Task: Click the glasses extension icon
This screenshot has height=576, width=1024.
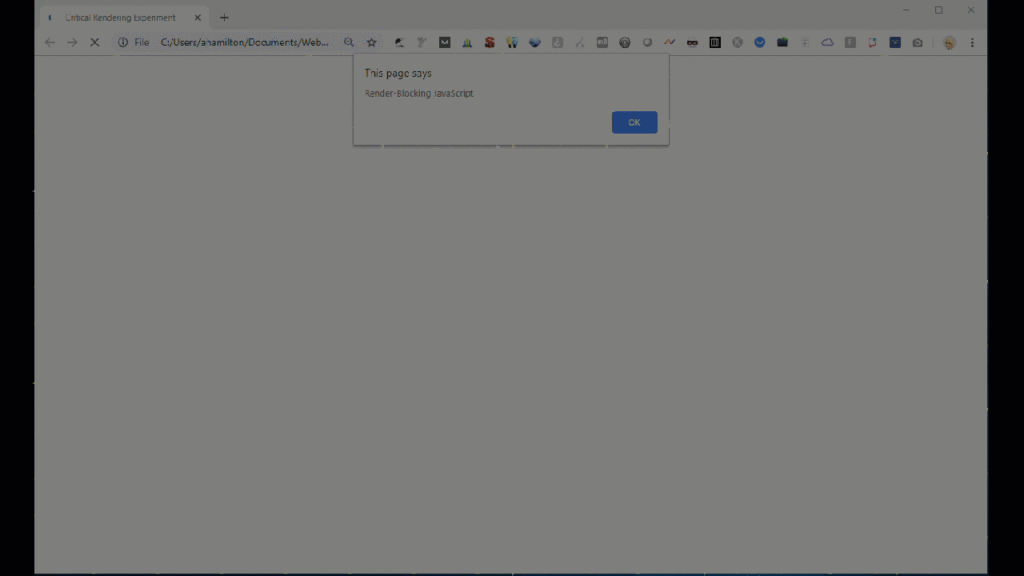Action: point(692,43)
